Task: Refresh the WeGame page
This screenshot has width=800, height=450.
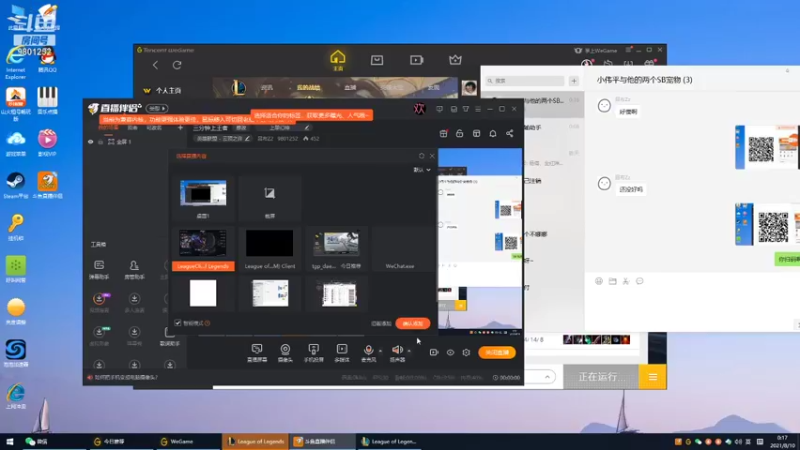Action: [x=177, y=65]
